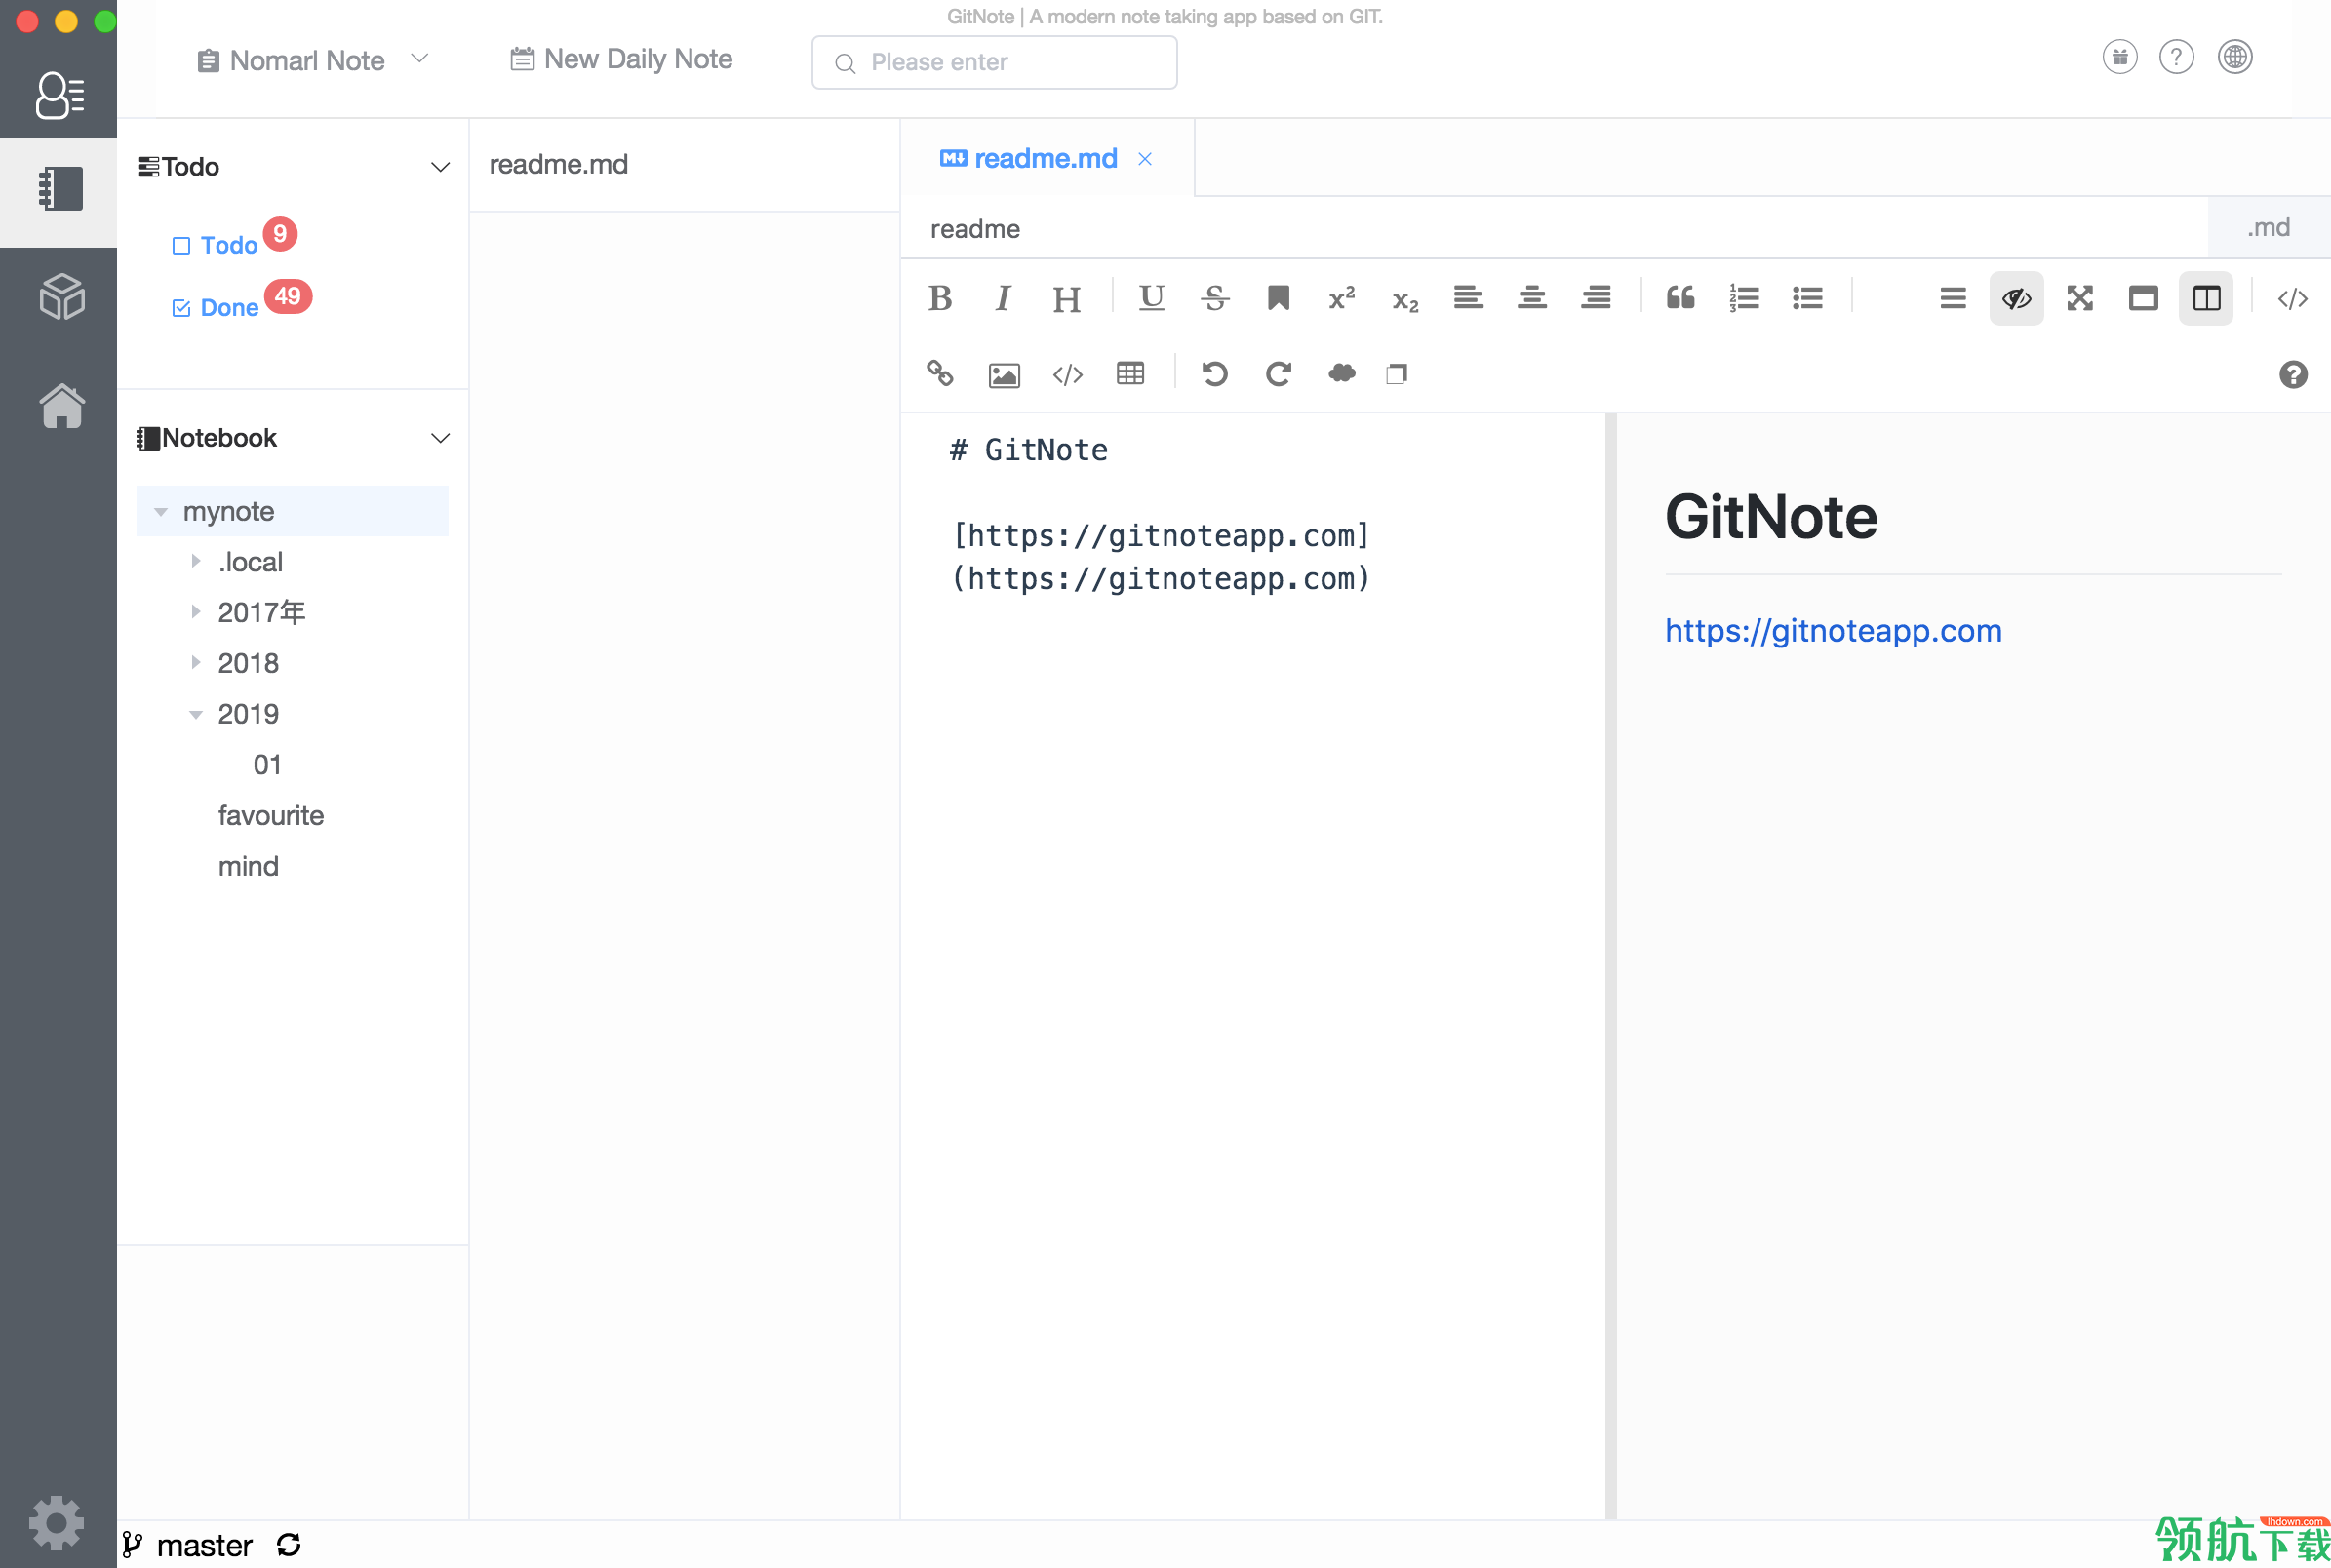Apply strikethrough formatting

tap(1215, 298)
